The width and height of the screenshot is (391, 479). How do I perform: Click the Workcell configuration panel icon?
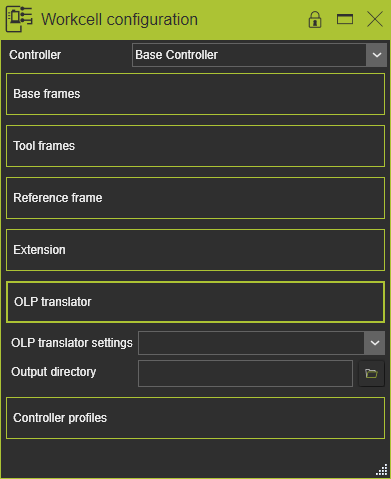click(19, 19)
